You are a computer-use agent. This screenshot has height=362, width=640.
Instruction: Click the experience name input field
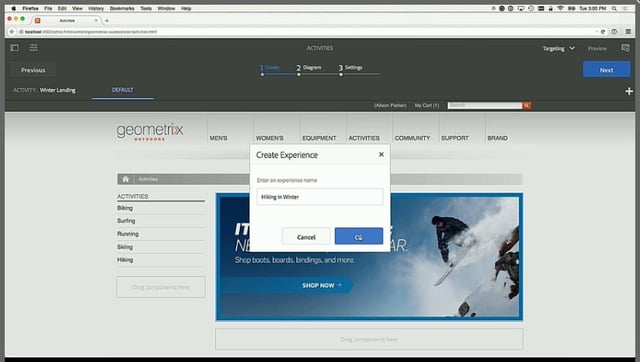(x=320, y=197)
